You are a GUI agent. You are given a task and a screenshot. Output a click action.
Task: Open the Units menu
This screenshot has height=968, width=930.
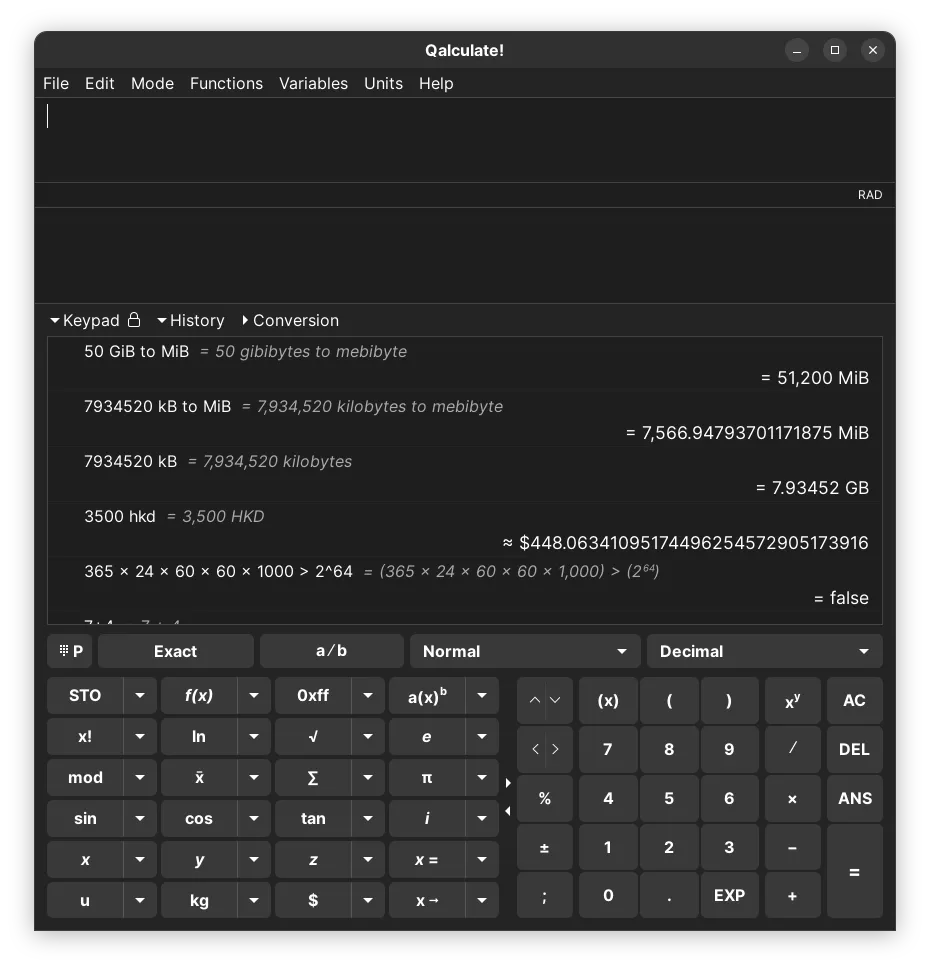[x=383, y=83]
